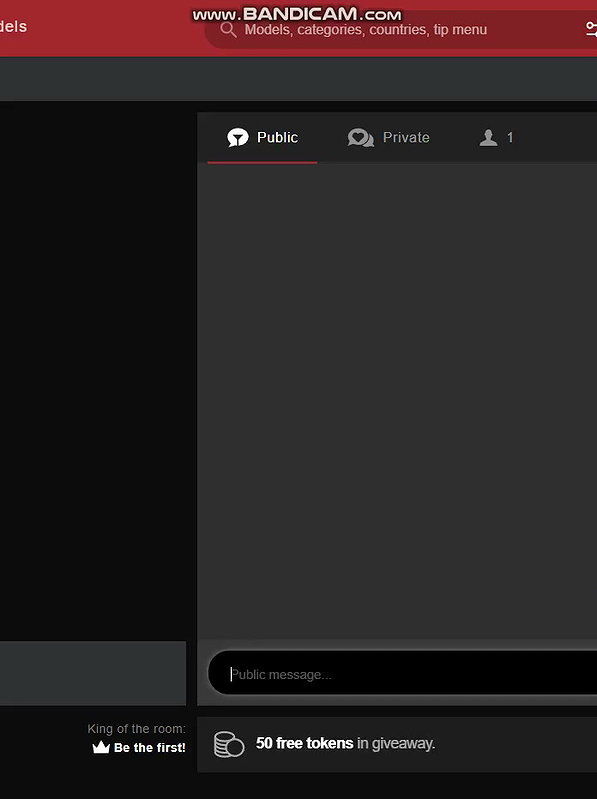Open the partially visible Models nav link
Screen dimensions: 597x799
(13, 26)
